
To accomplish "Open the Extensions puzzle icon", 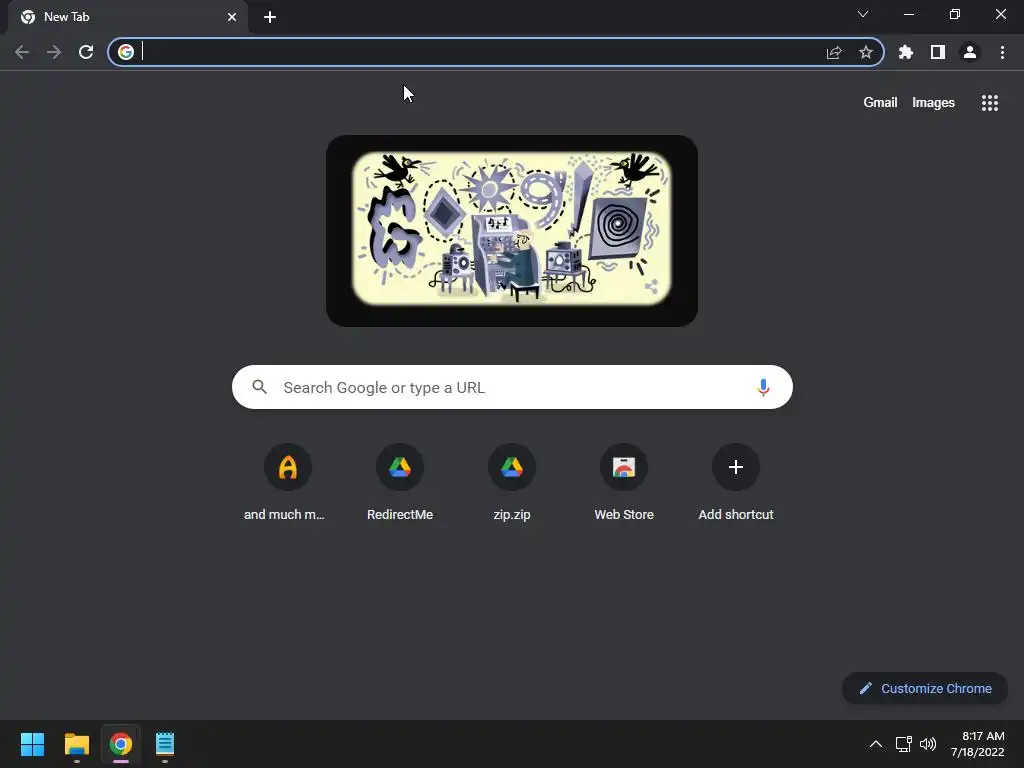I will (906, 52).
